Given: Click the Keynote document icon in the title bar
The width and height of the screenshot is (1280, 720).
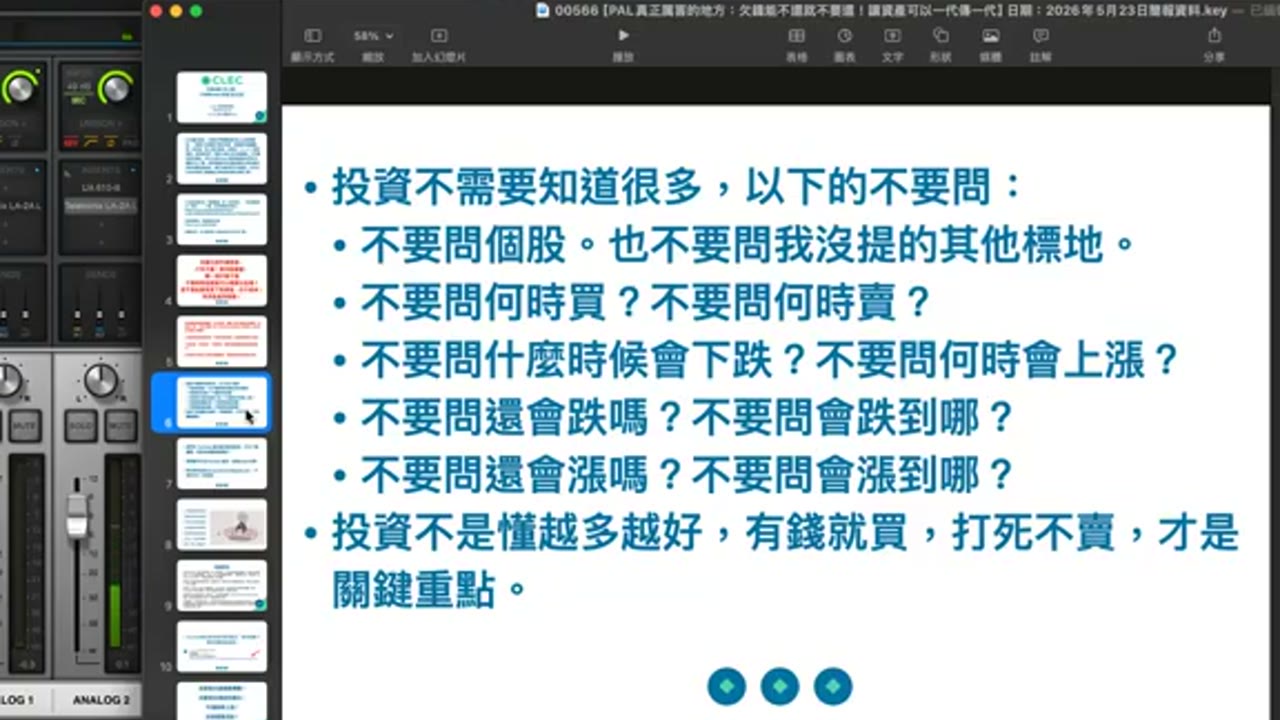Looking at the screenshot, I should point(542,11).
